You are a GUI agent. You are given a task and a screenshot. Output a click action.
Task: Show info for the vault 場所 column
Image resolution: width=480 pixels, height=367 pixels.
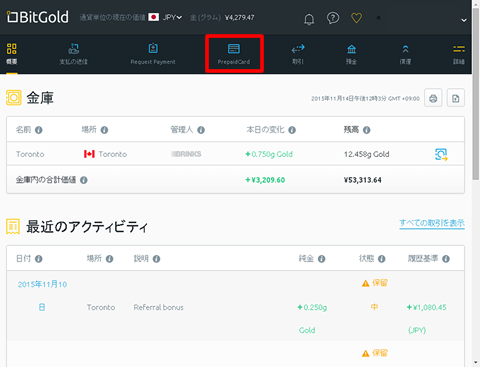[x=104, y=130]
